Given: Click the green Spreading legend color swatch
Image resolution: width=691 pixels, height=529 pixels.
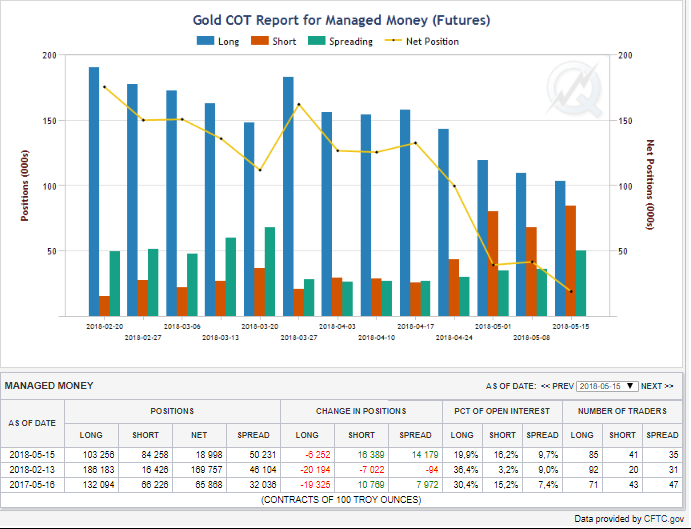Looking at the screenshot, I should coord(316,41).
